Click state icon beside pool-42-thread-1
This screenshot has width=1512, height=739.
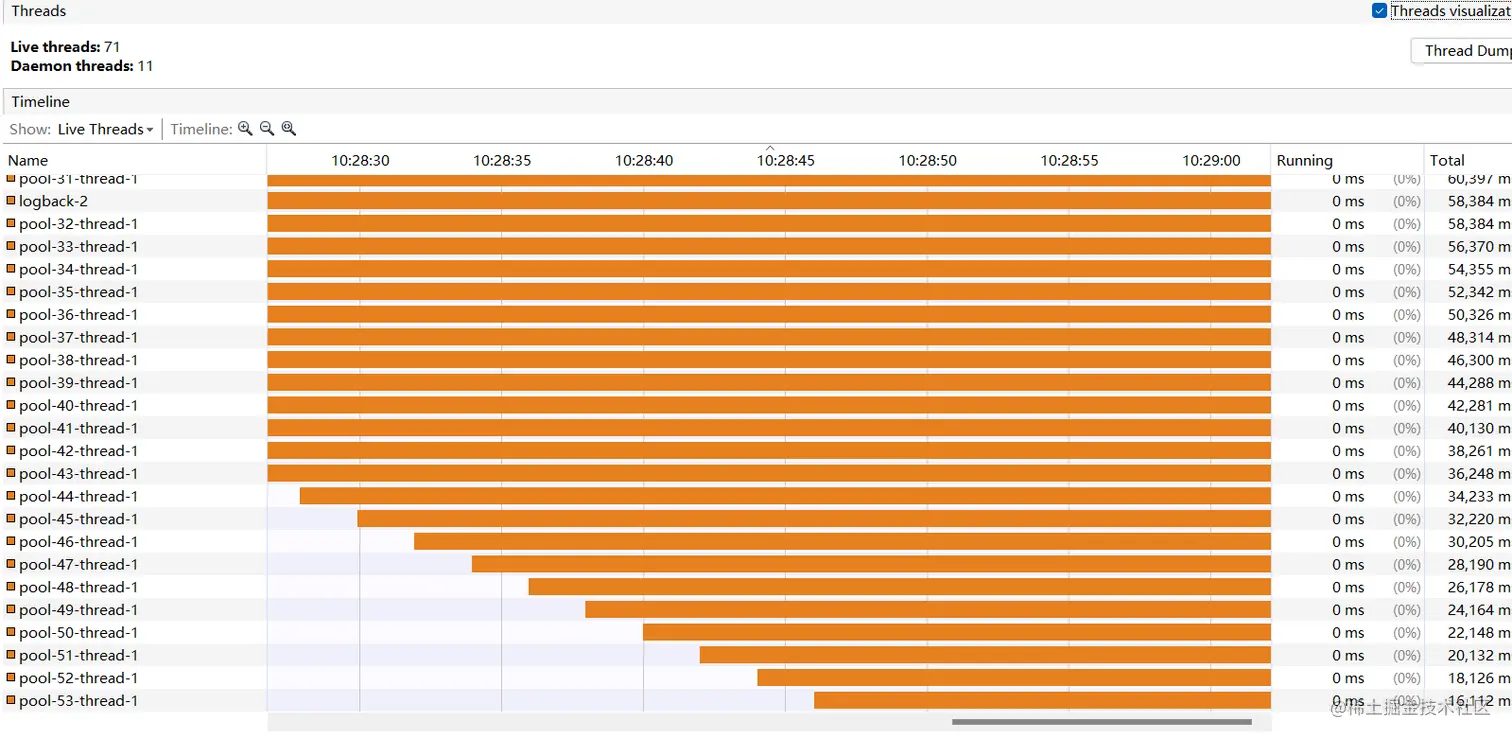coord(11,450)
